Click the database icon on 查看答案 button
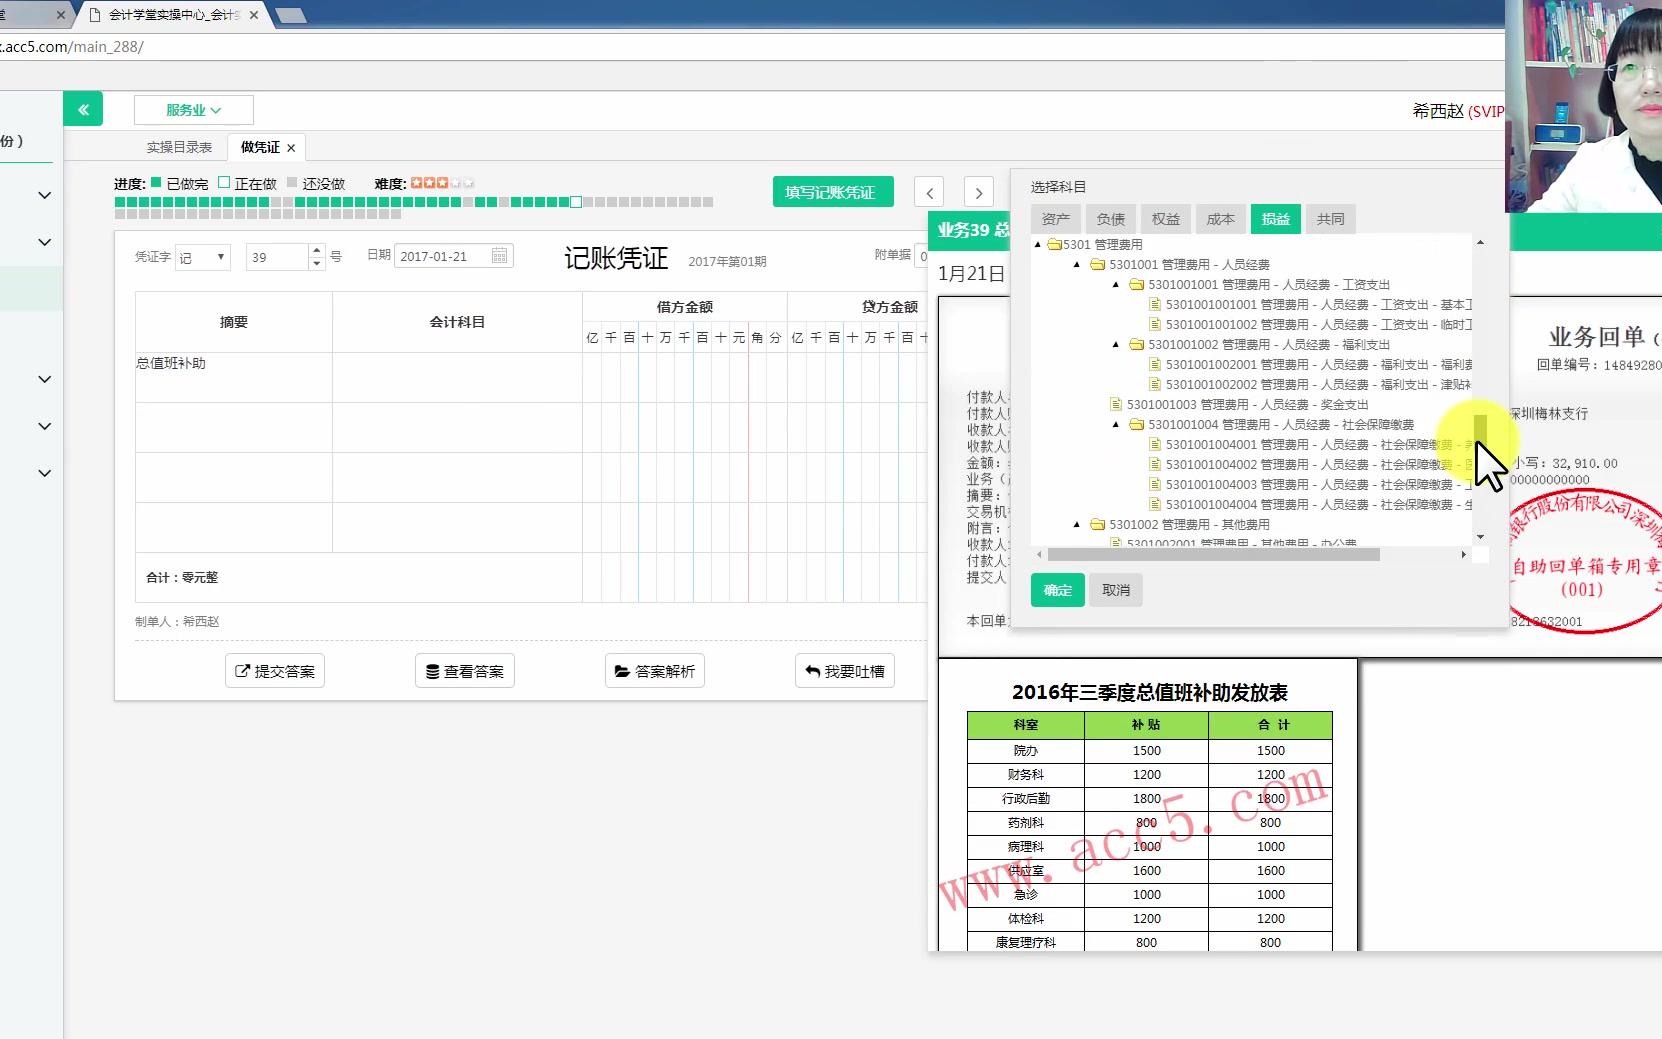The width and height of the screenshot is (1662, 1039). 431,670
